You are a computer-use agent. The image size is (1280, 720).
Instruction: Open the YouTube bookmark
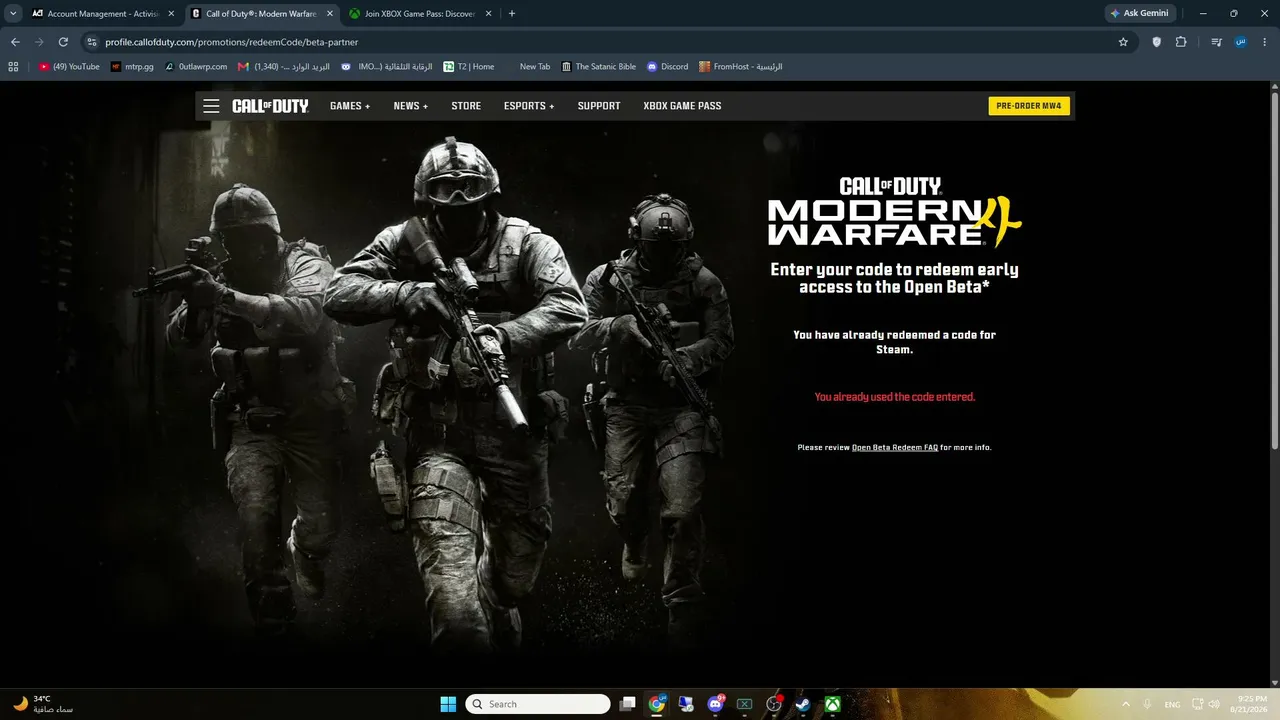tap(70, 67)
